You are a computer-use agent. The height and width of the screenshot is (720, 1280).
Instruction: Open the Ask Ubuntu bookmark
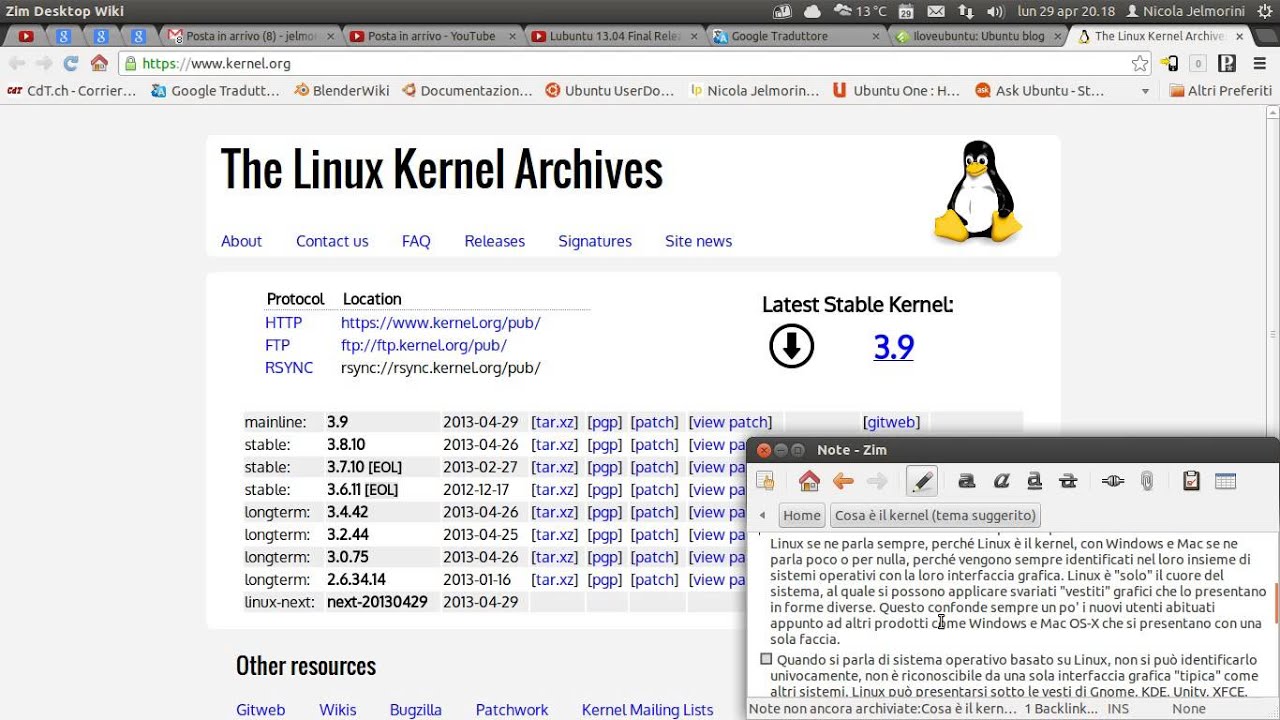coord(1040,91)
